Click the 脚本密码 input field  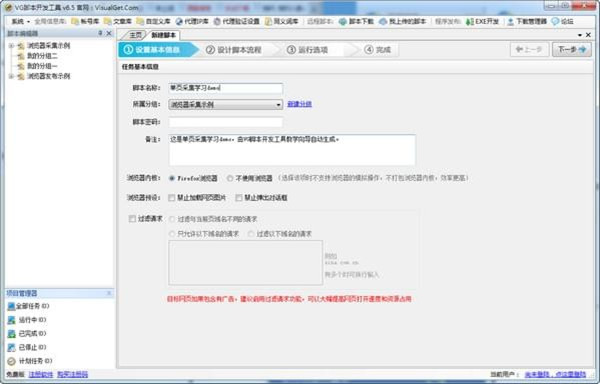226,122
